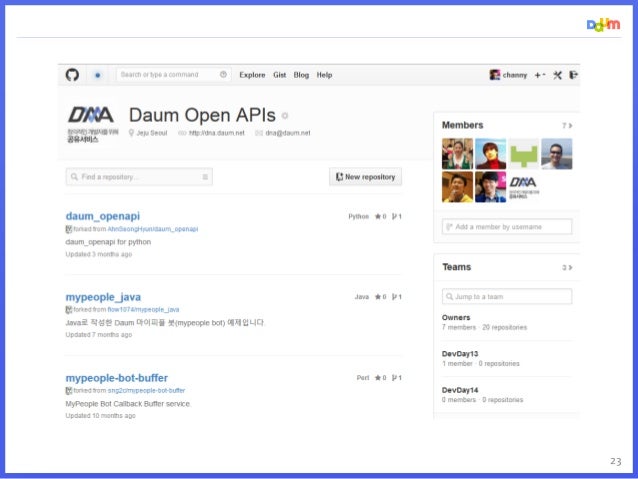Open the Owners team
This screenshot has width=638, height=479.
coord(456,318)
